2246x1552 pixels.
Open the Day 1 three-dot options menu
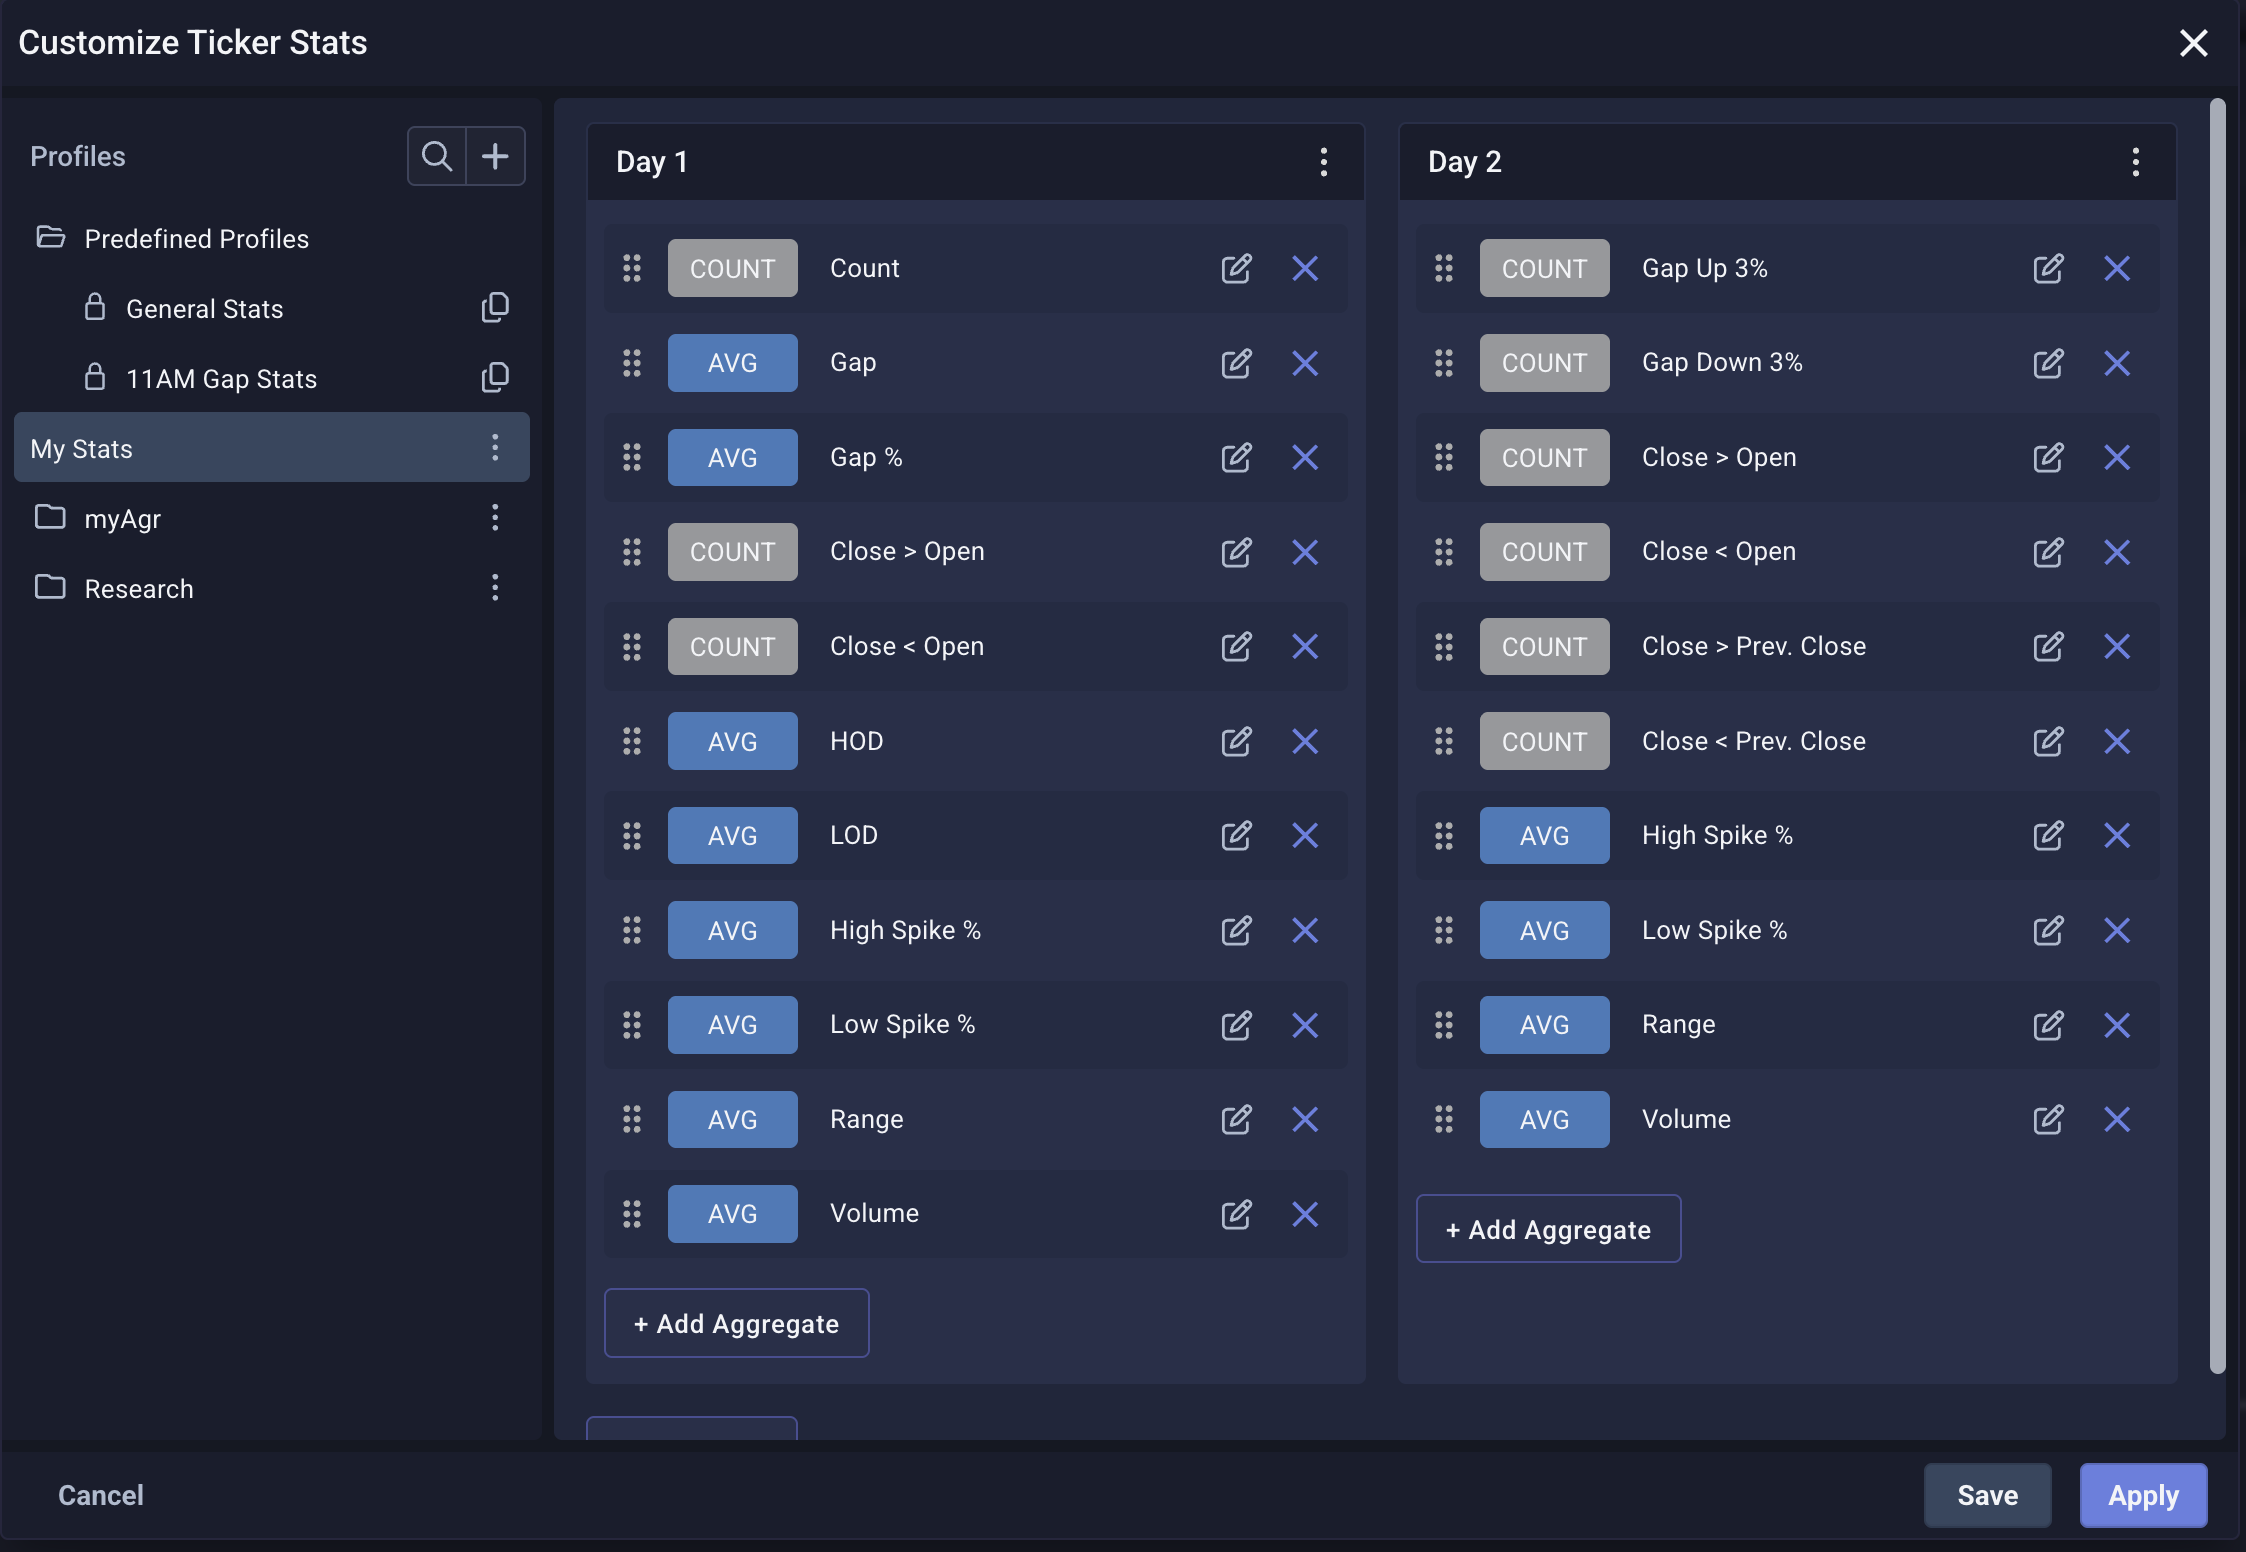tap(1323, 162)
